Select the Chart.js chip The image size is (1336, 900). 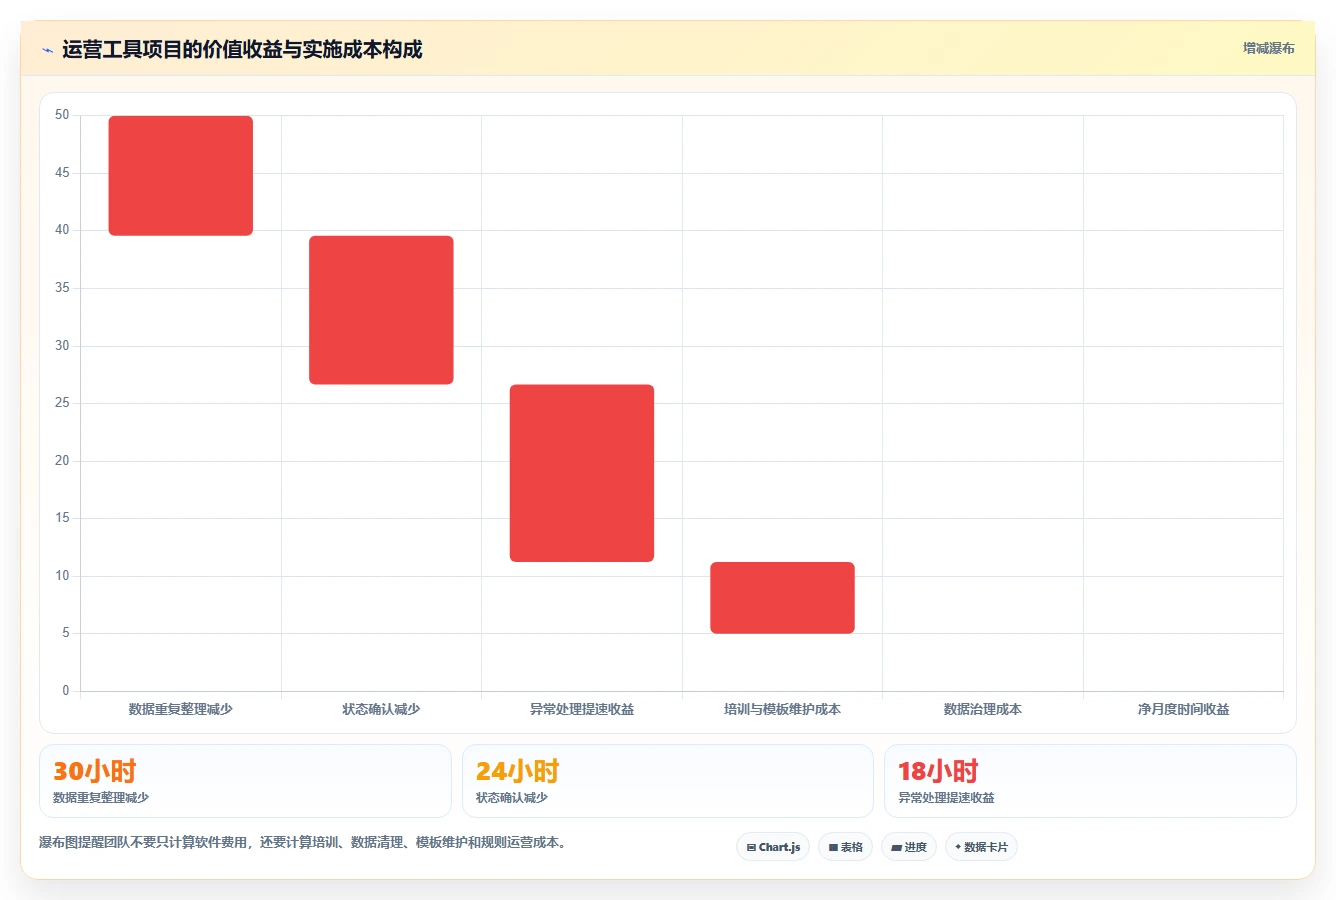tap(773, 847)
